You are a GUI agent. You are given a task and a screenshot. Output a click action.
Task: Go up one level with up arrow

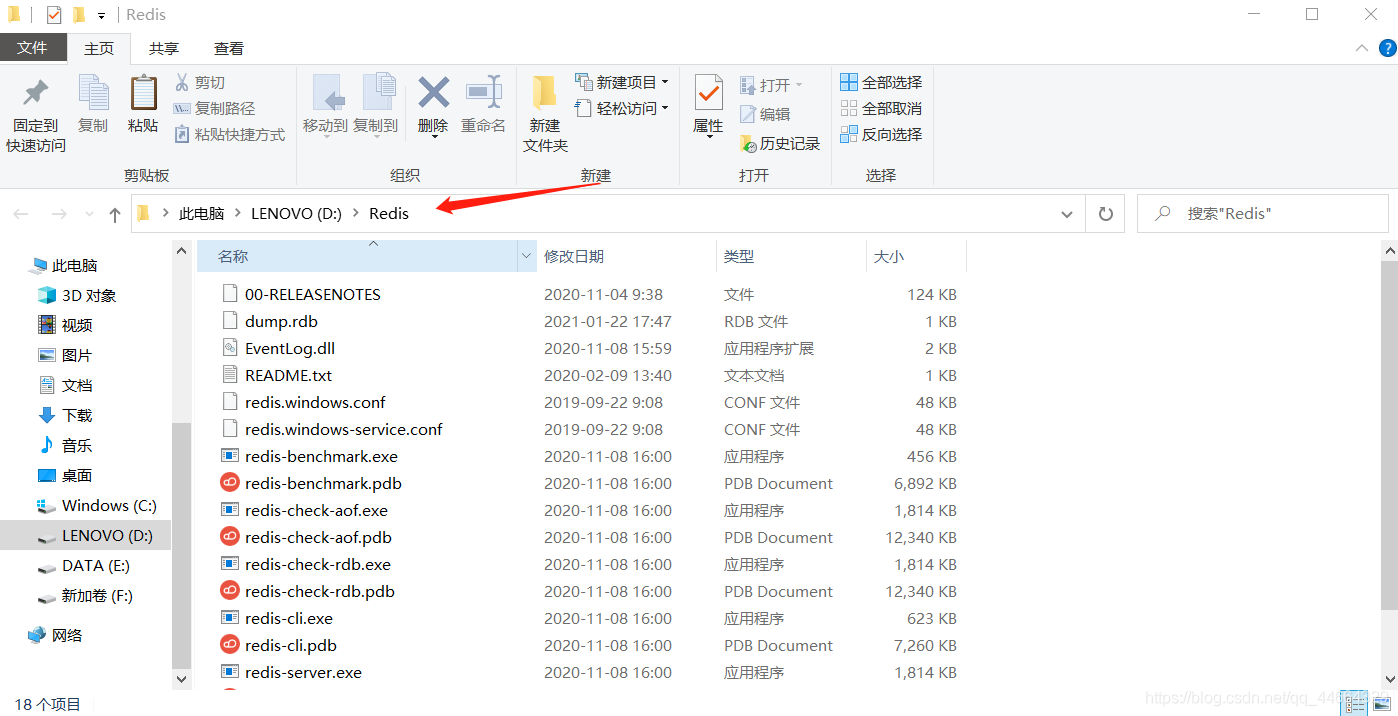[x=115, y=214]
